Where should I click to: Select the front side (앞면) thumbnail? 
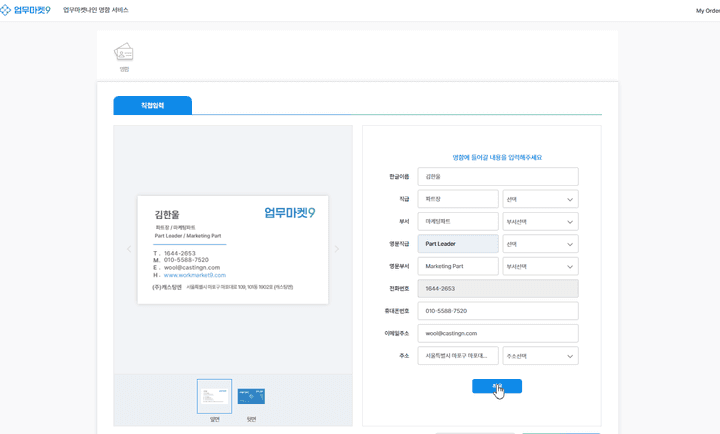tap(214, 396)
